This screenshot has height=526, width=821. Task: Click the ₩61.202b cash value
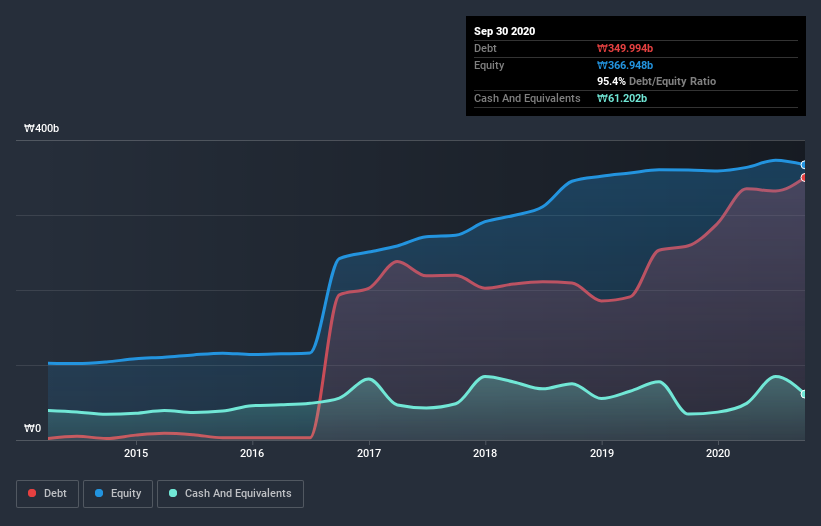(622, 98)
